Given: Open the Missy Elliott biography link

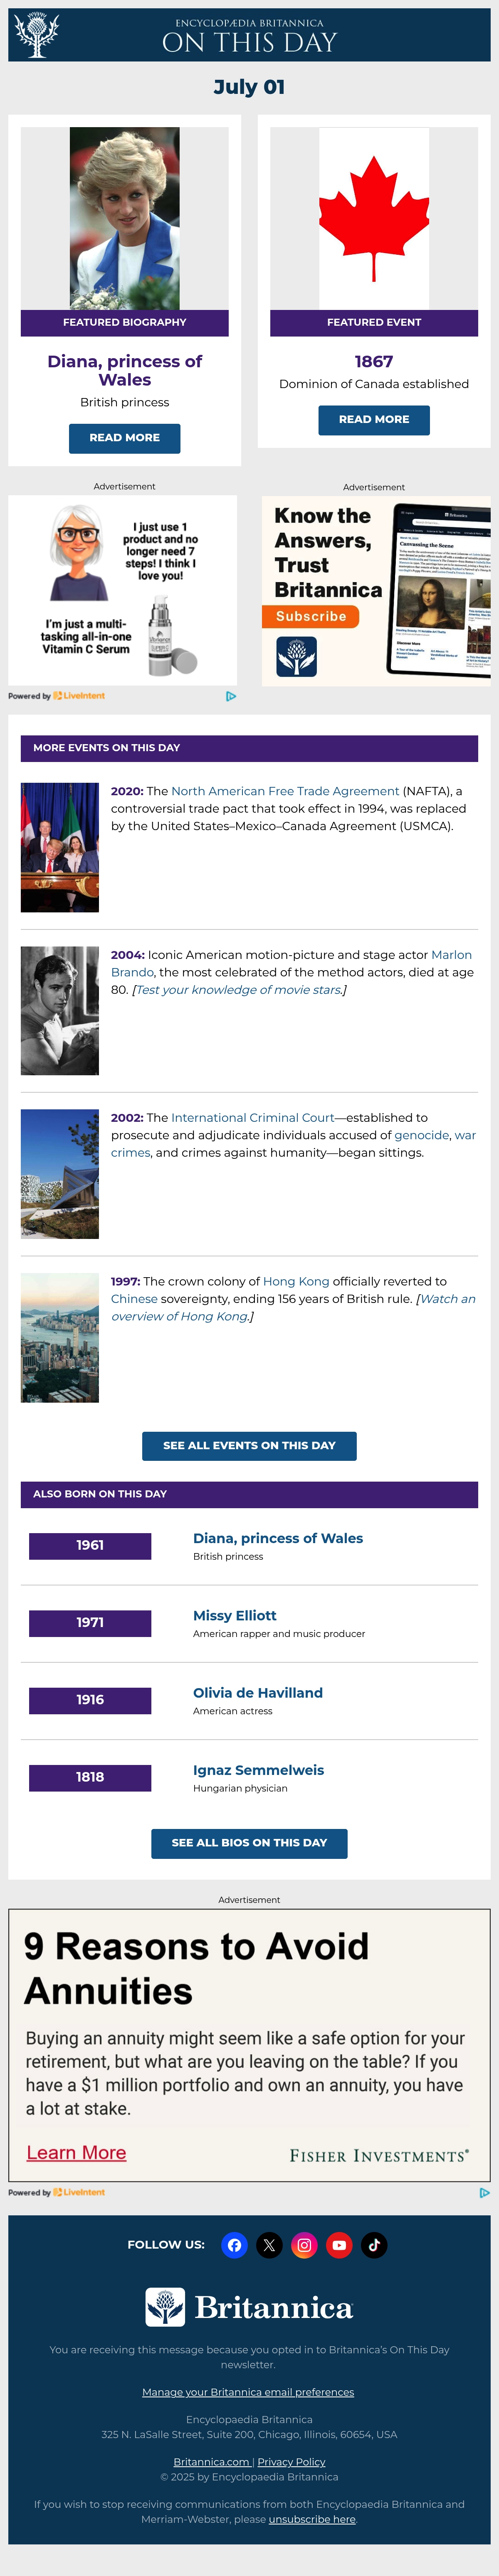Looking at the screenshot, I should (x=235, y=1615).
